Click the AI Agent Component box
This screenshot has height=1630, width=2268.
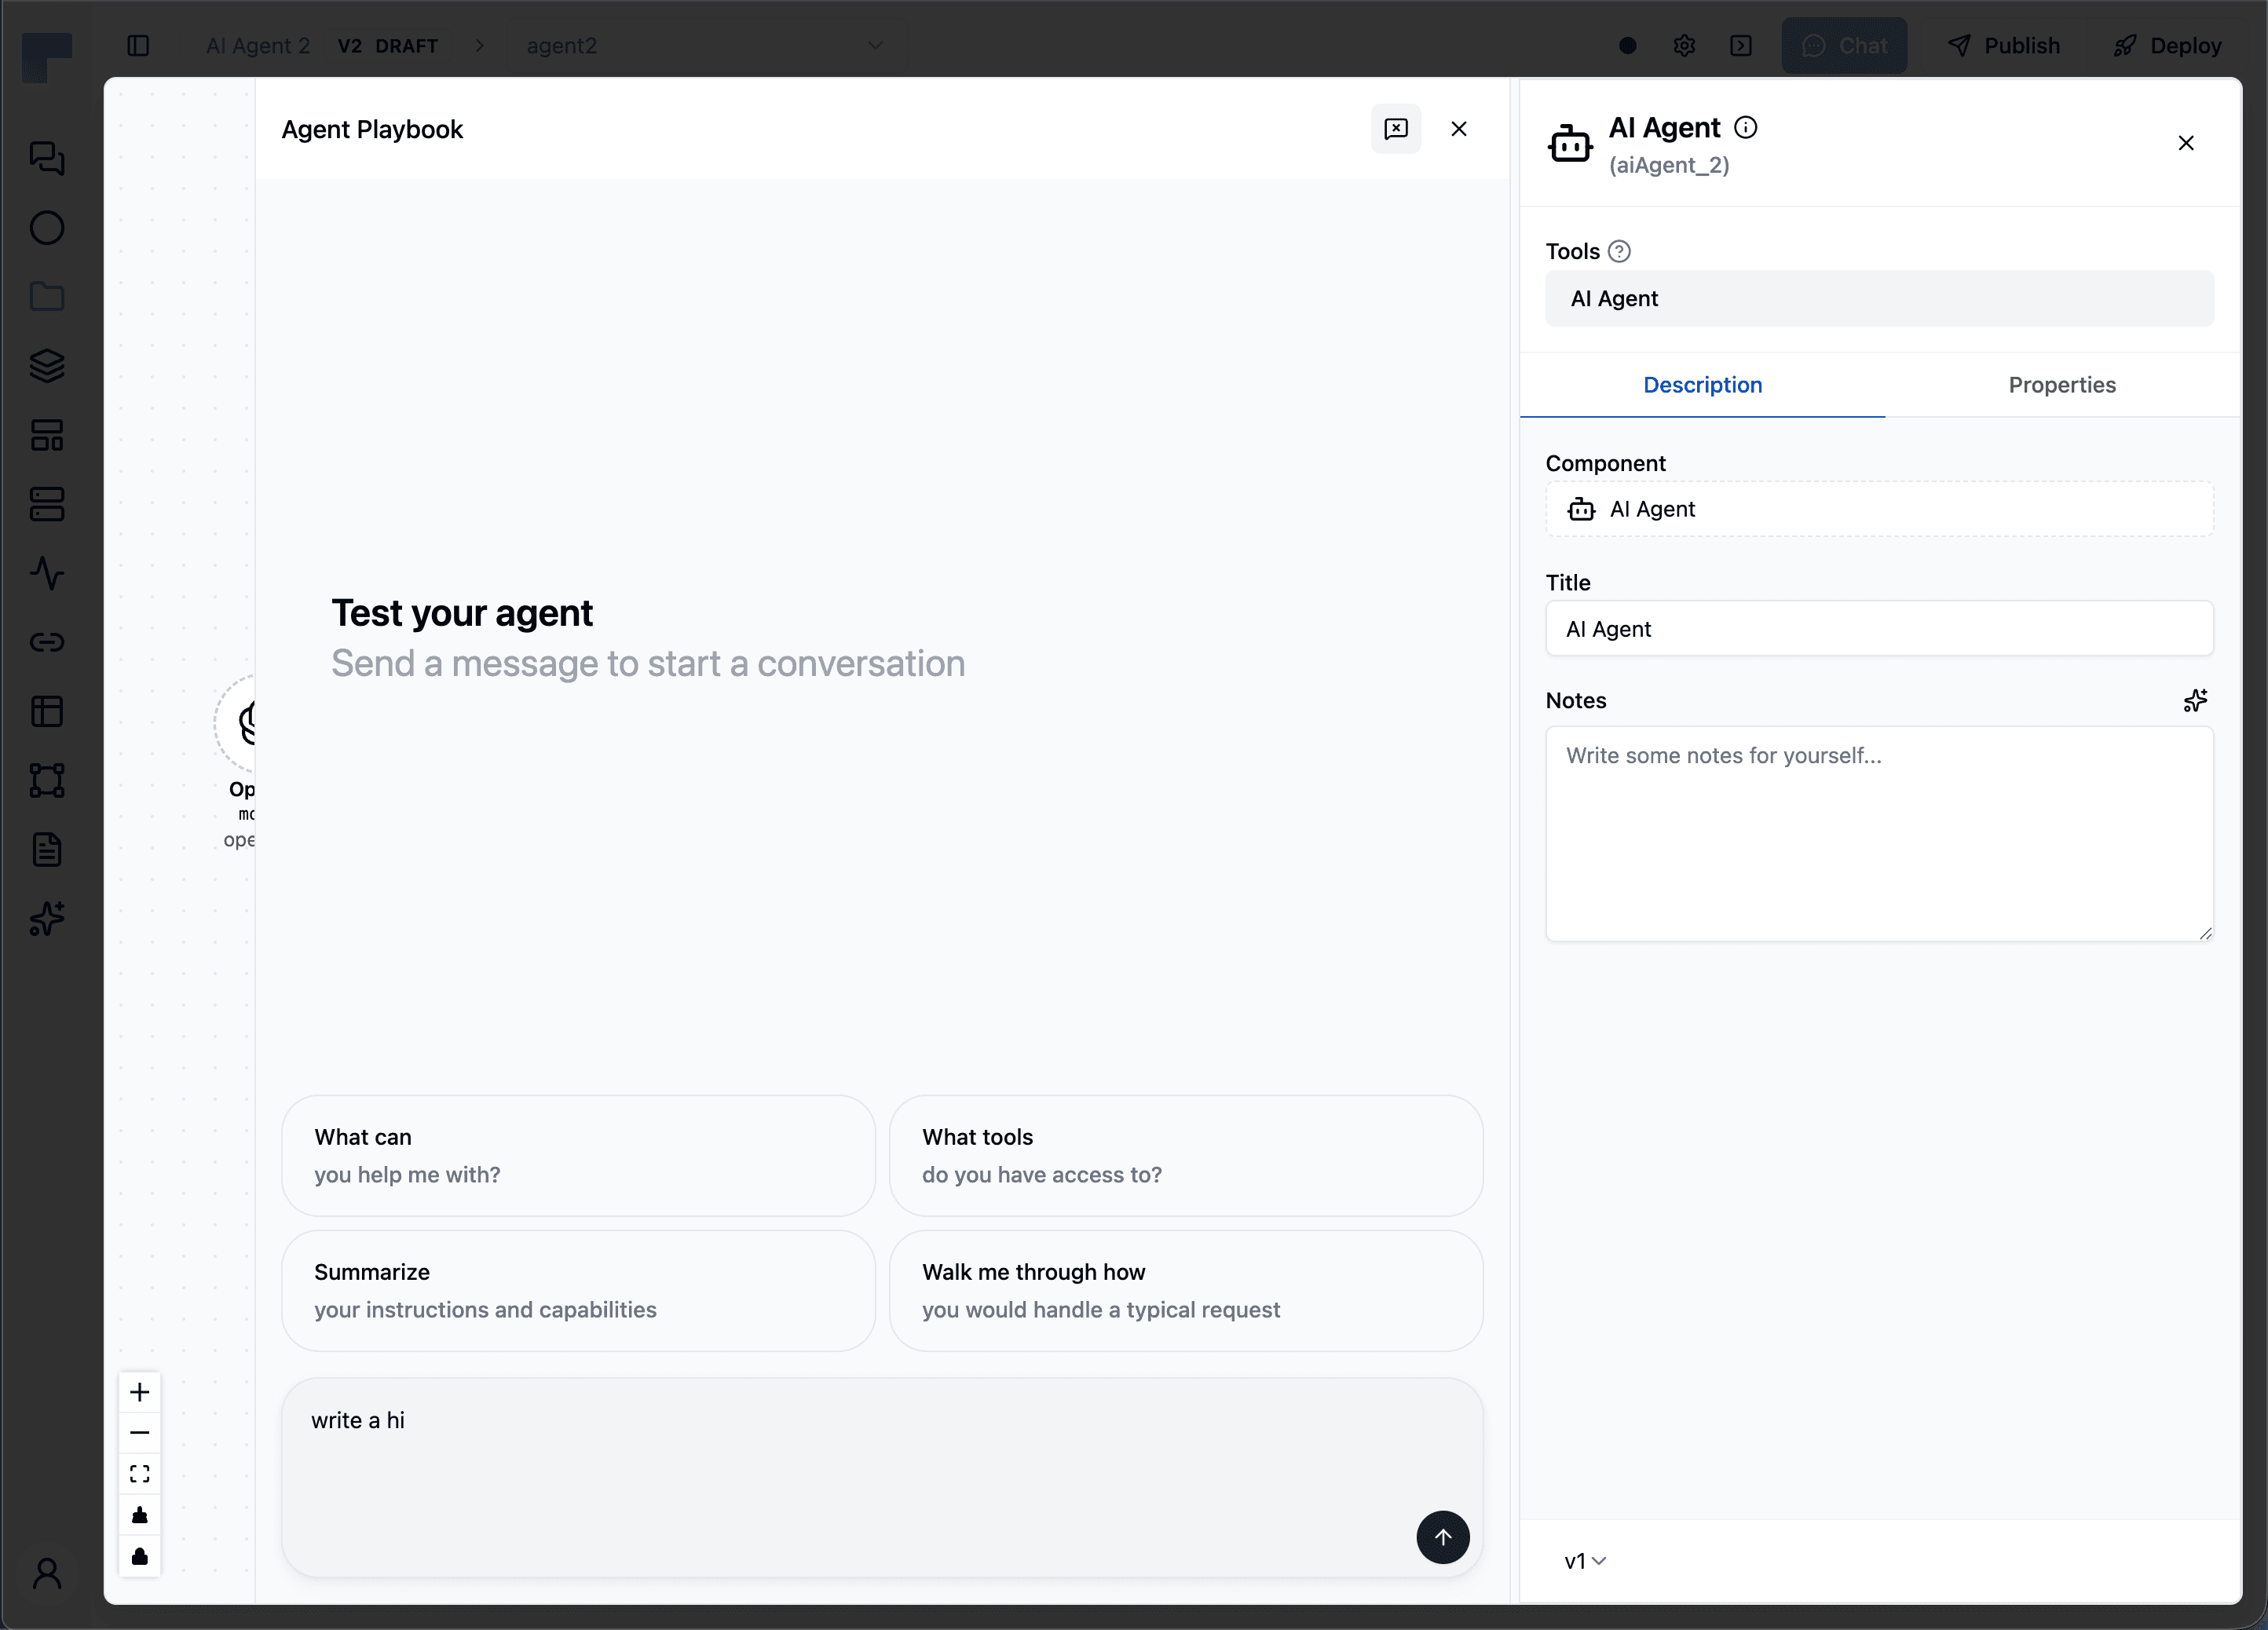click(x=1879, y=510)
